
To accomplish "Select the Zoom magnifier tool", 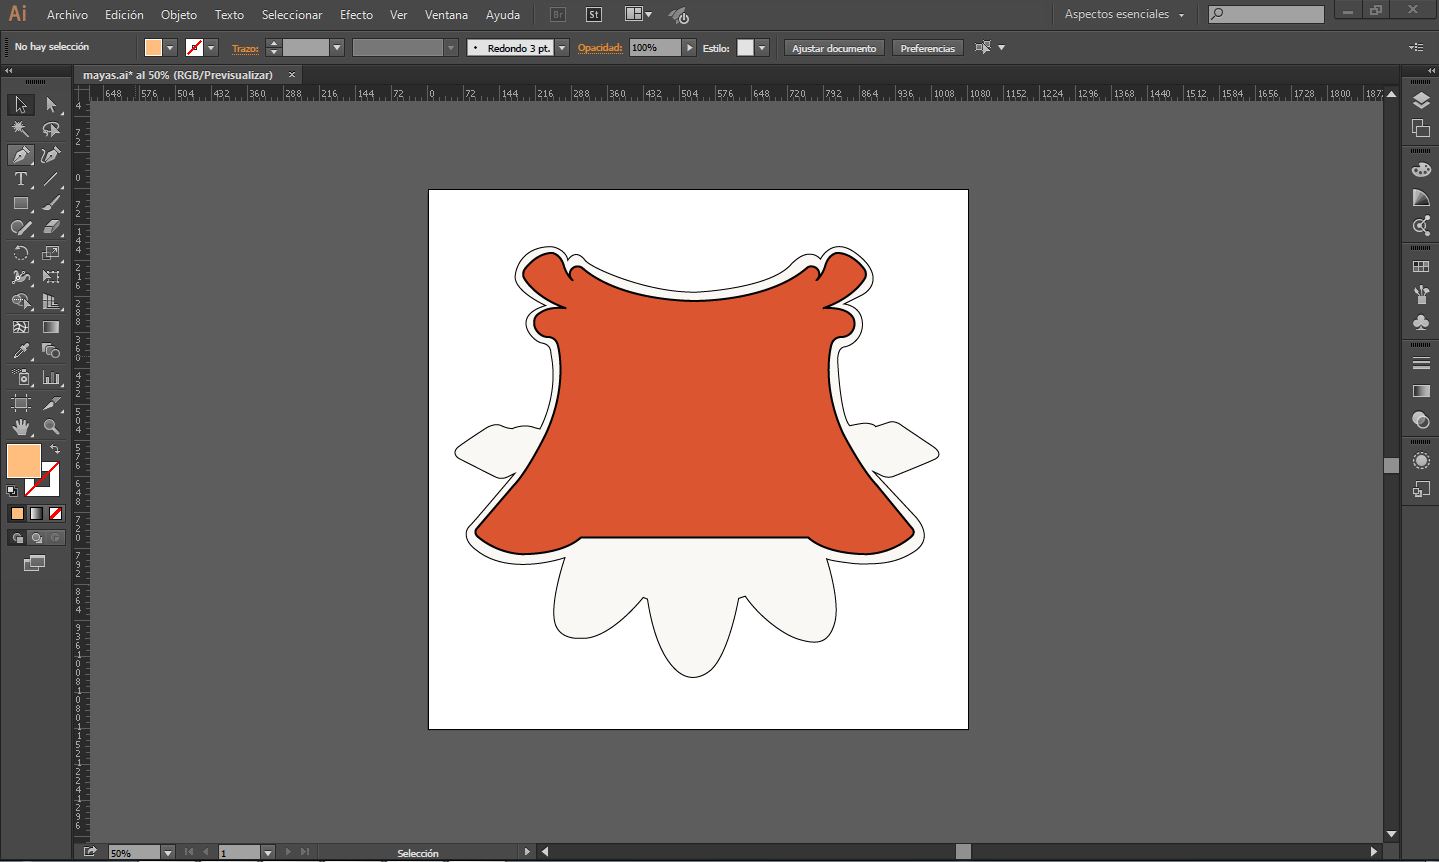I will (51, 427).
